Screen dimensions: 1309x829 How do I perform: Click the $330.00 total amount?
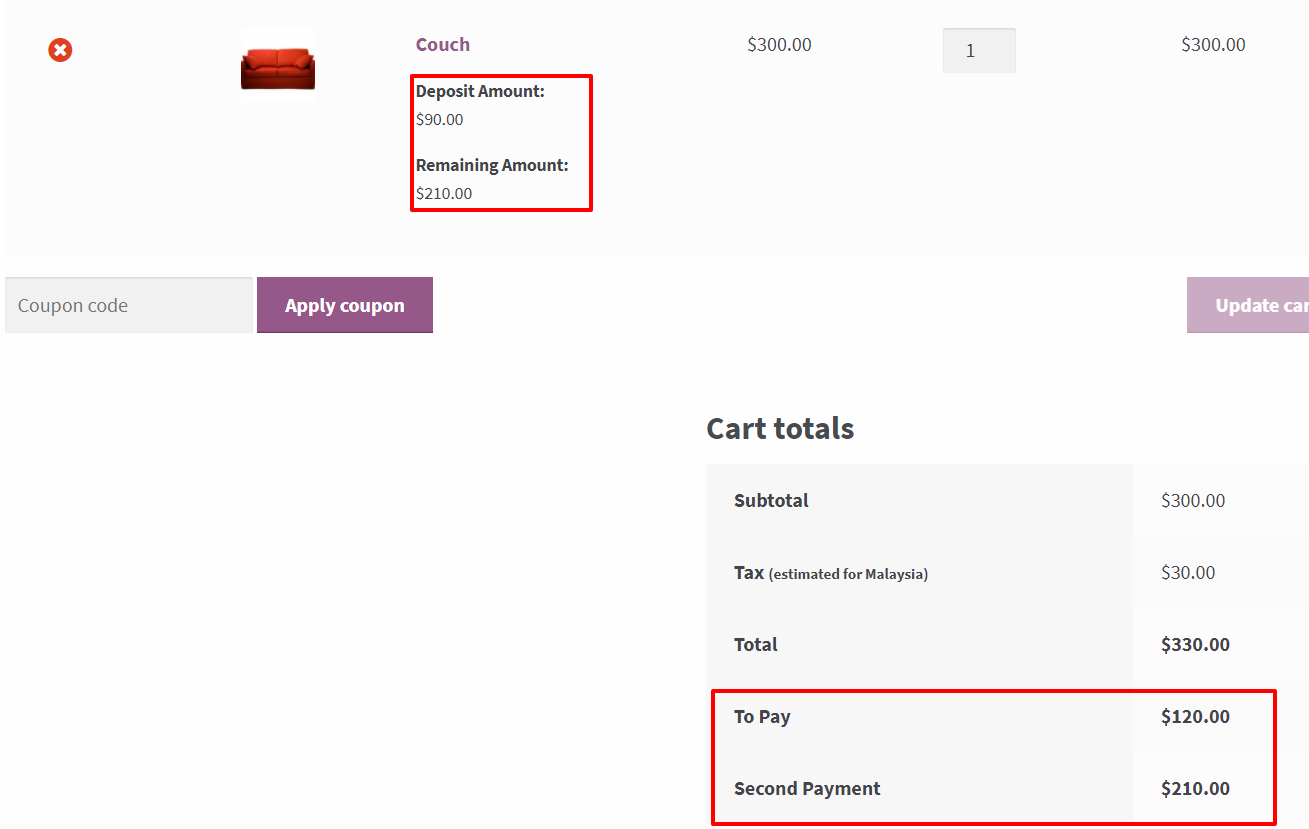(1195, 644)
